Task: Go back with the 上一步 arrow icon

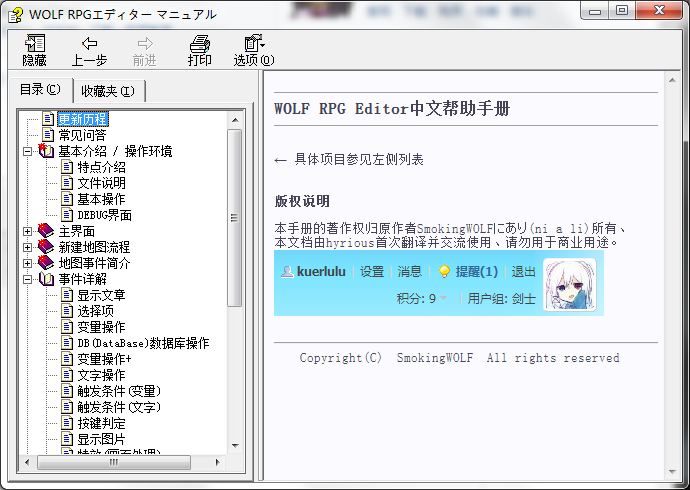Action: pyautogui.click(x=90, y=43)
